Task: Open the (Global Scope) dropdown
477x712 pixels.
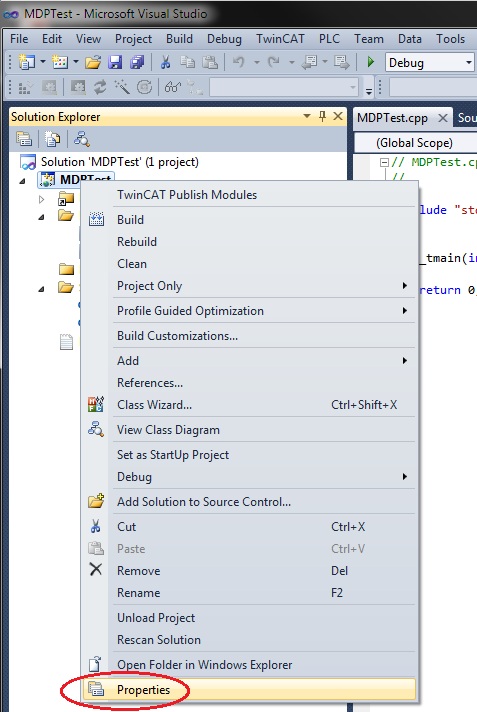Action: pyautogui.click(x=415, y=143)
